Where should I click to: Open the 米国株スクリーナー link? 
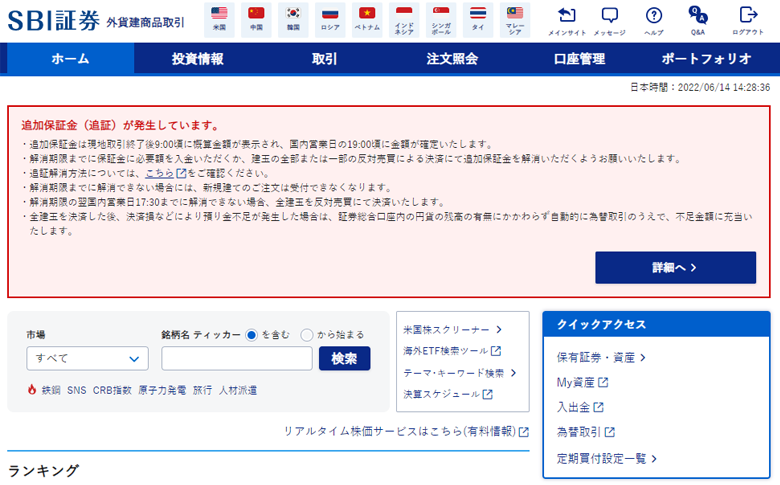pyautogui.click(x=452, y=330)
